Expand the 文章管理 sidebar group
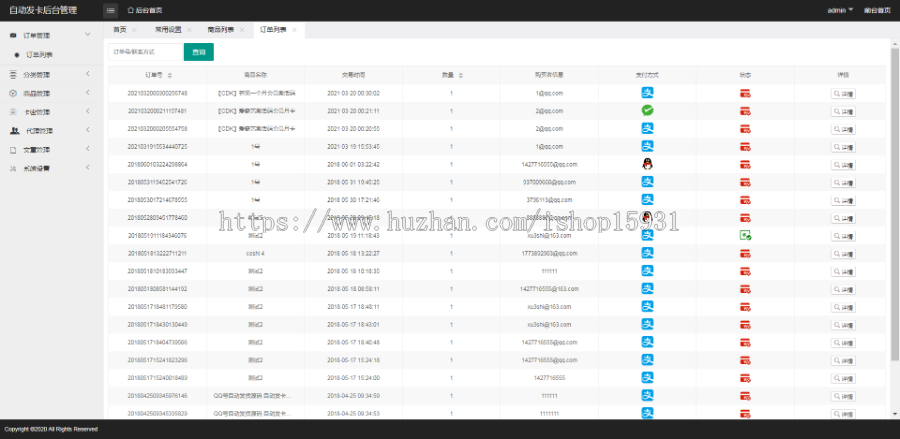Image resolution: width=900 pixels, height=439 pixels. pos(88,149)
